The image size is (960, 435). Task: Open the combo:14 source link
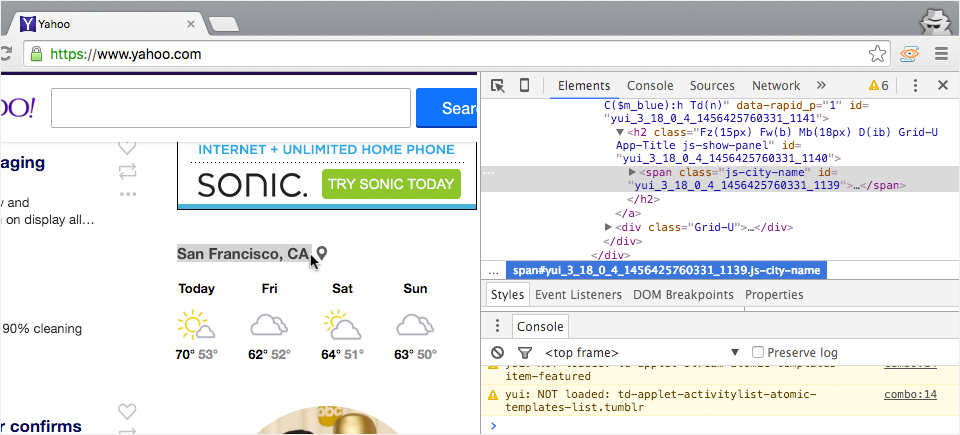tap(909, 395)
